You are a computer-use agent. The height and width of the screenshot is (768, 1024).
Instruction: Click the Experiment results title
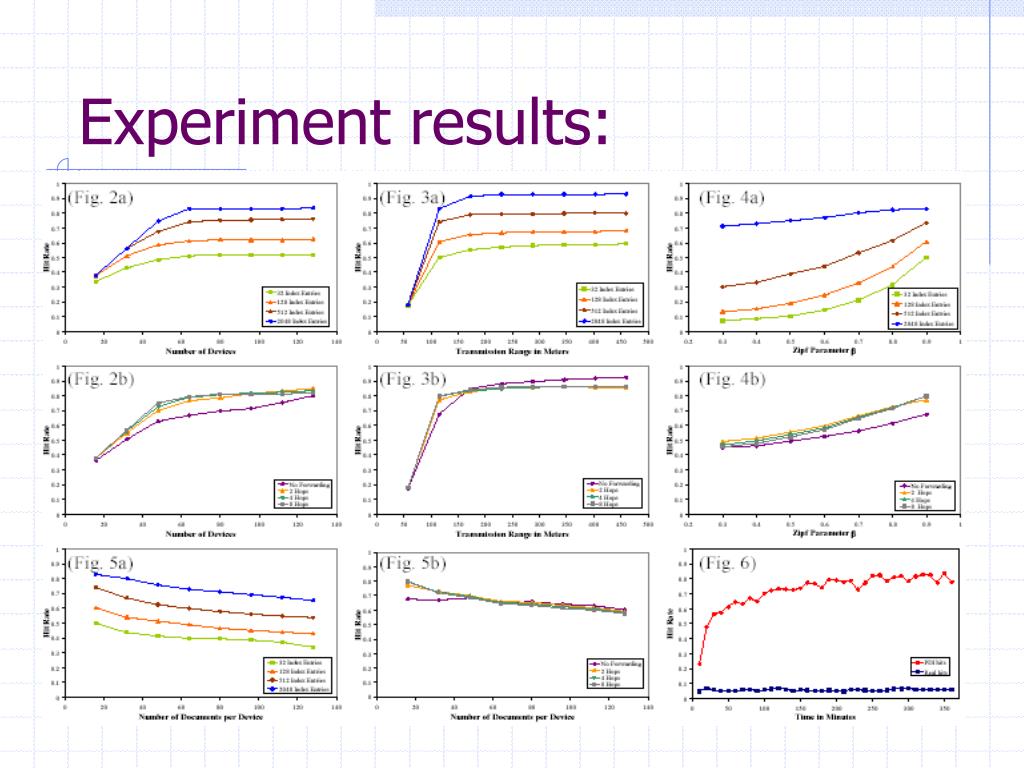[344, 123]
